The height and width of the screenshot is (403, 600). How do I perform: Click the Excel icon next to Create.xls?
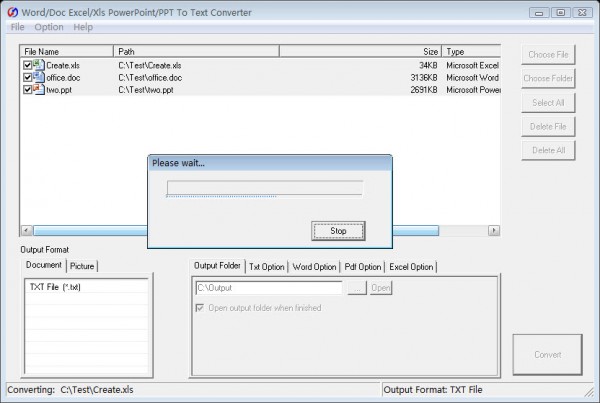tap(39, 65)
